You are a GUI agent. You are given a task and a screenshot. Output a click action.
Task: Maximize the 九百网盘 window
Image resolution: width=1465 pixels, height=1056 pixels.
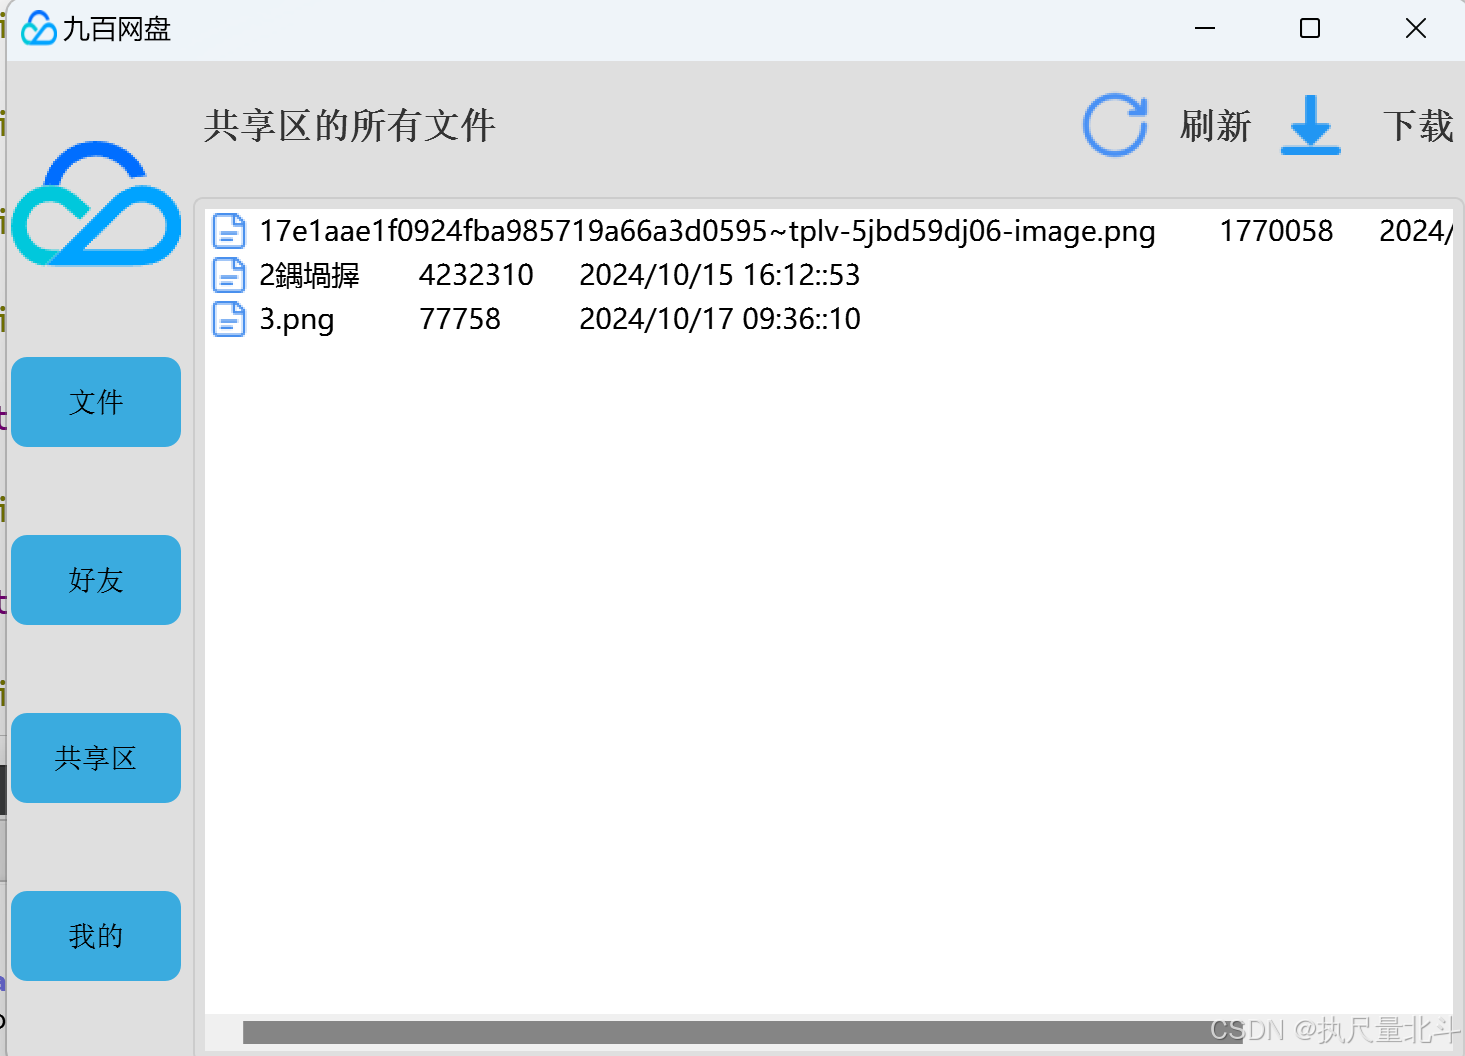click(1310, 28)
